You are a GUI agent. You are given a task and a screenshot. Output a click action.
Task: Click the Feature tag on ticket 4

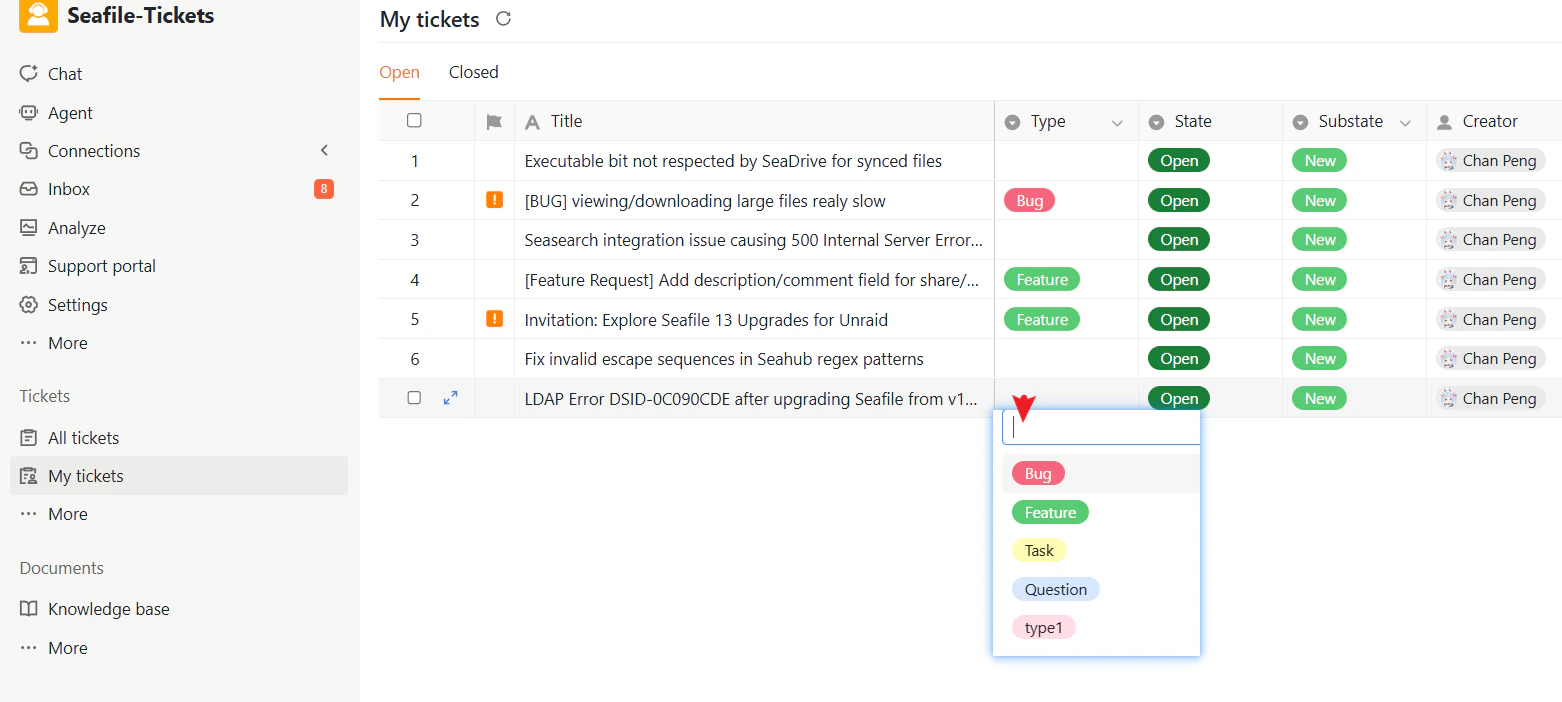click(1042, 280)
